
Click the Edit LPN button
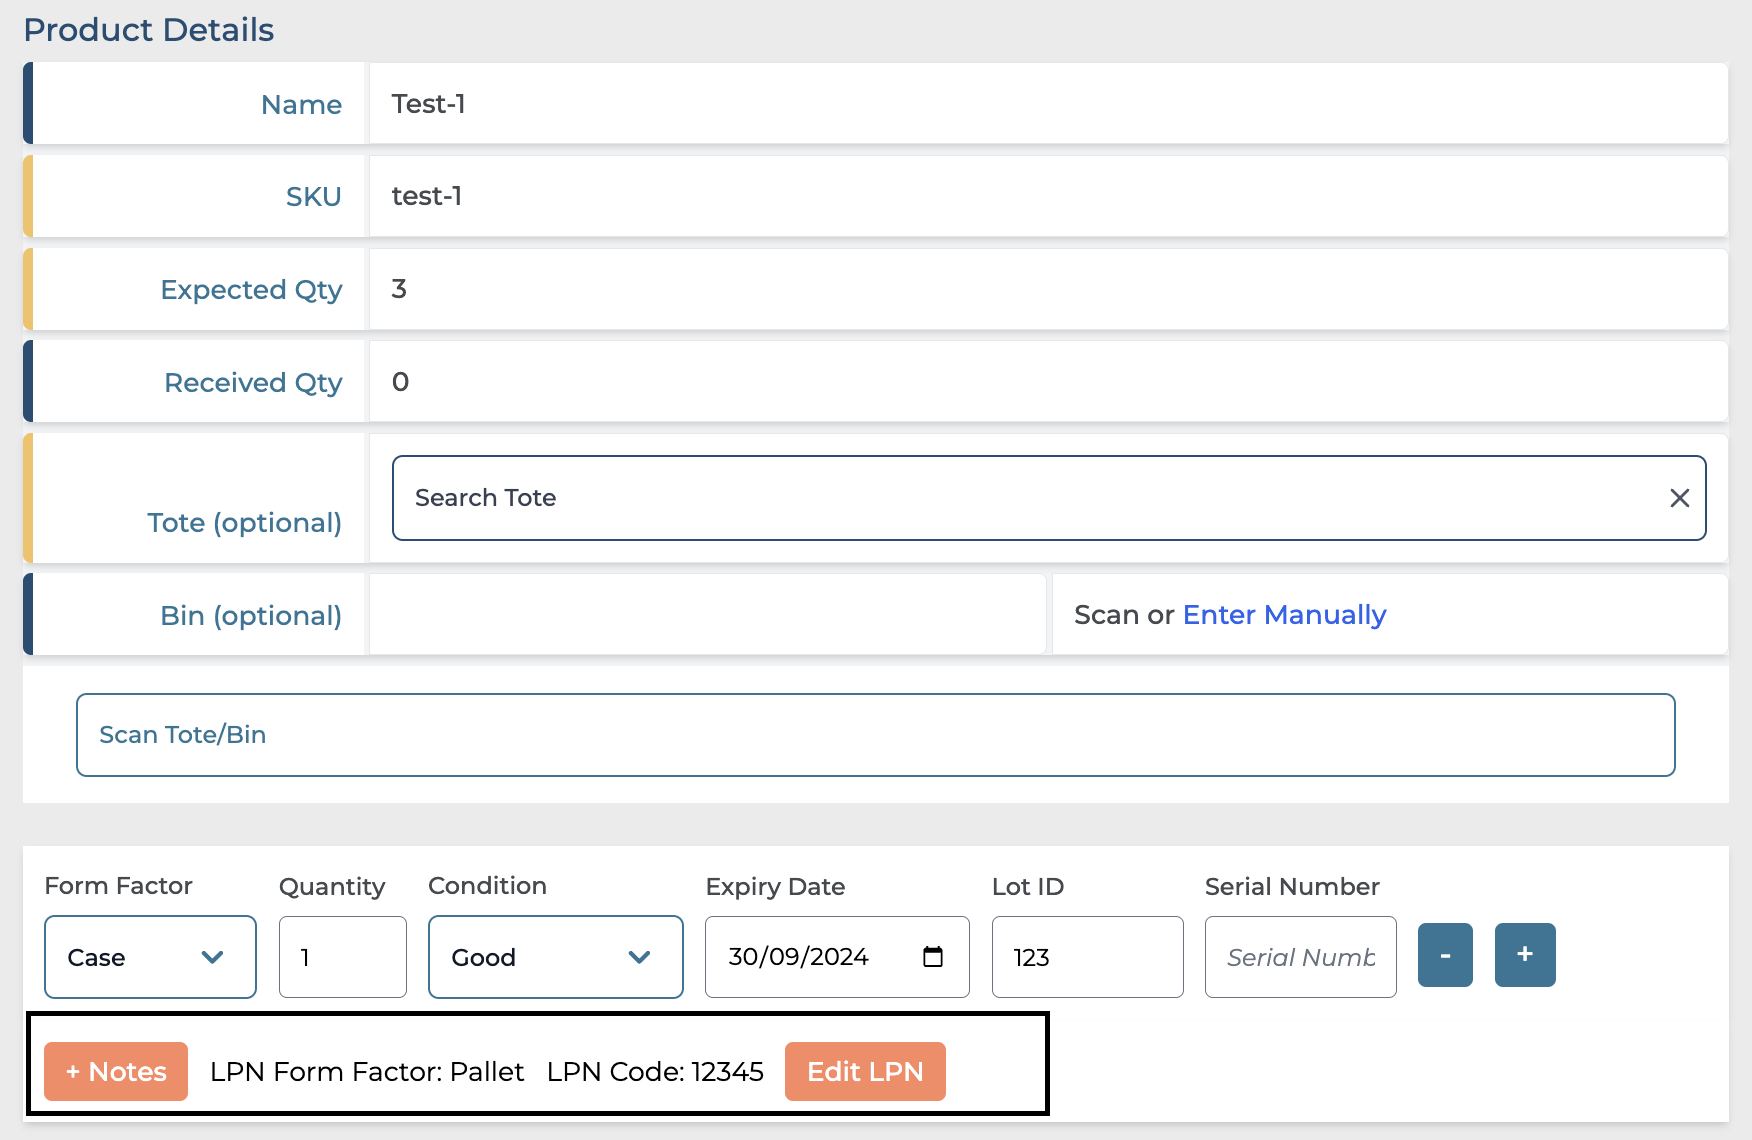(865, 1071)
